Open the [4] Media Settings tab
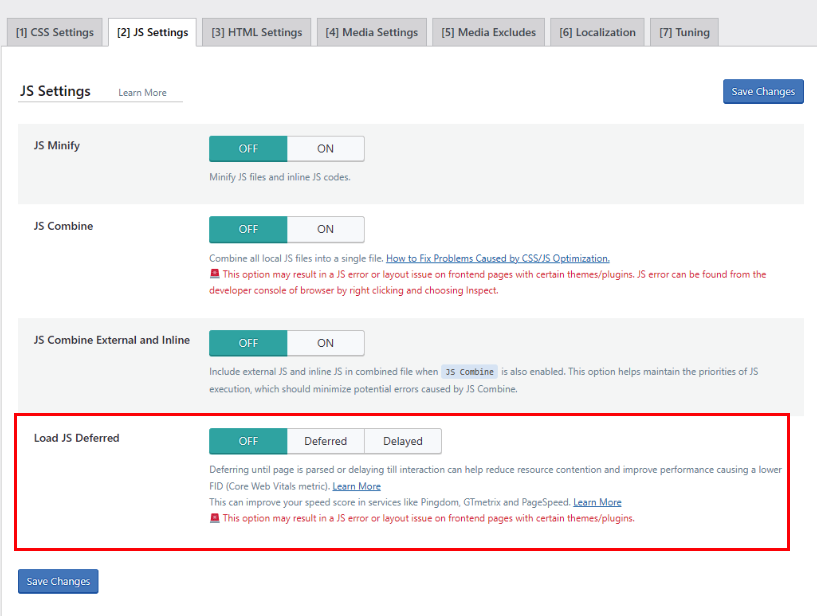The image size is (817, 616). coord(372,32)
